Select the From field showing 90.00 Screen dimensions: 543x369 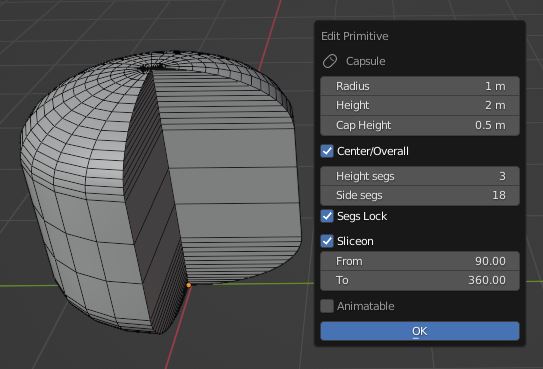click(x=420, y=261)
